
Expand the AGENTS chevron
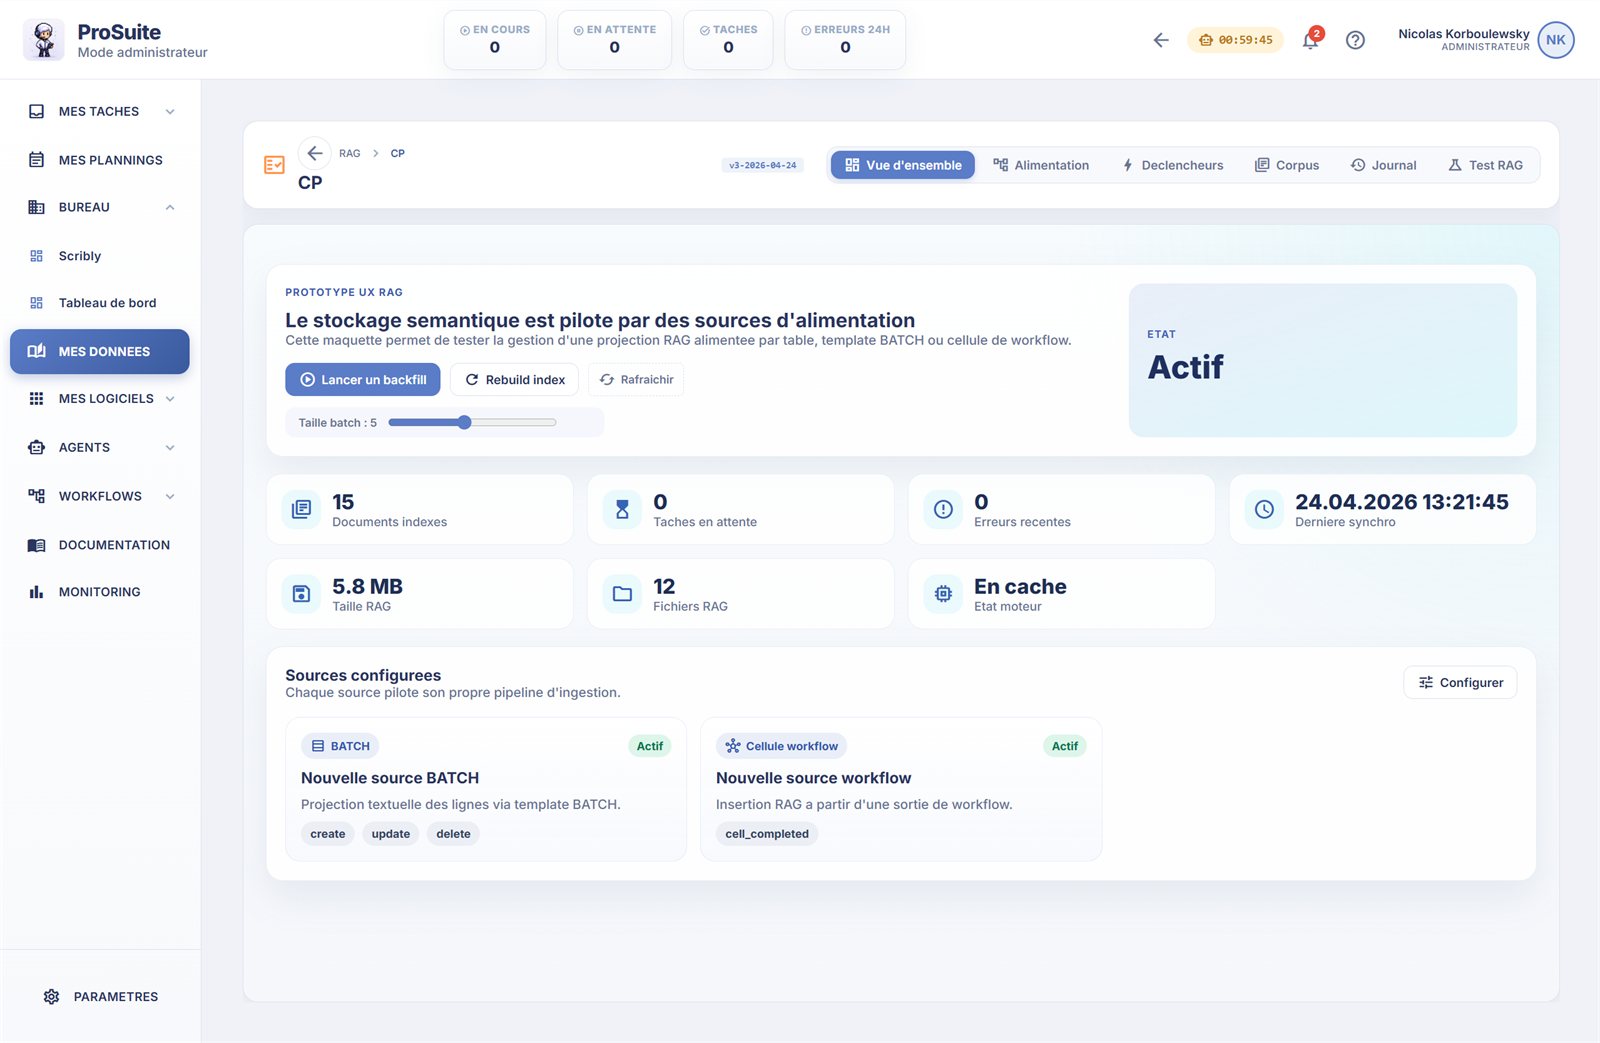point(170,447)
